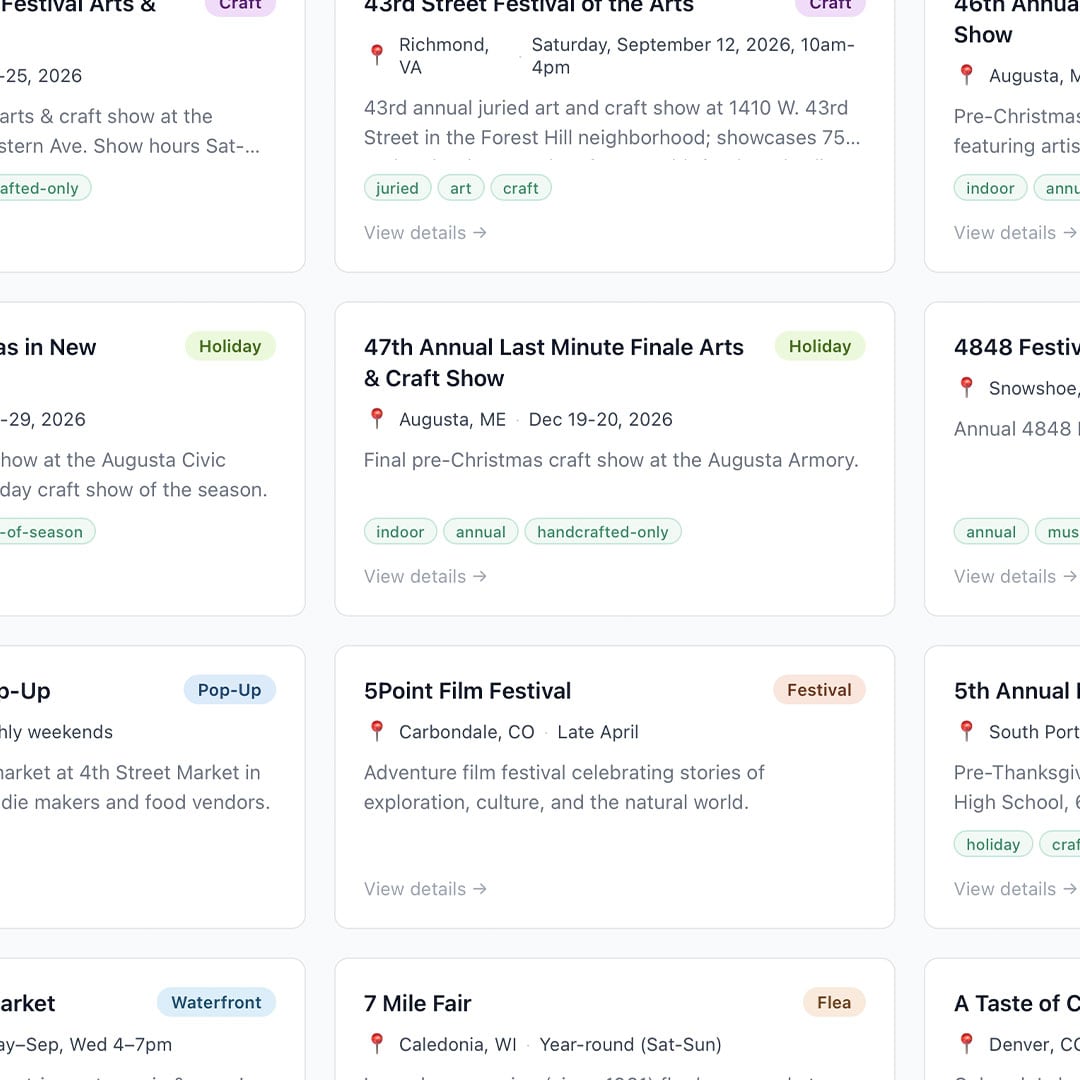Click the location pin next to Augusta, ME, Dec 19-20

pos(377,419)
